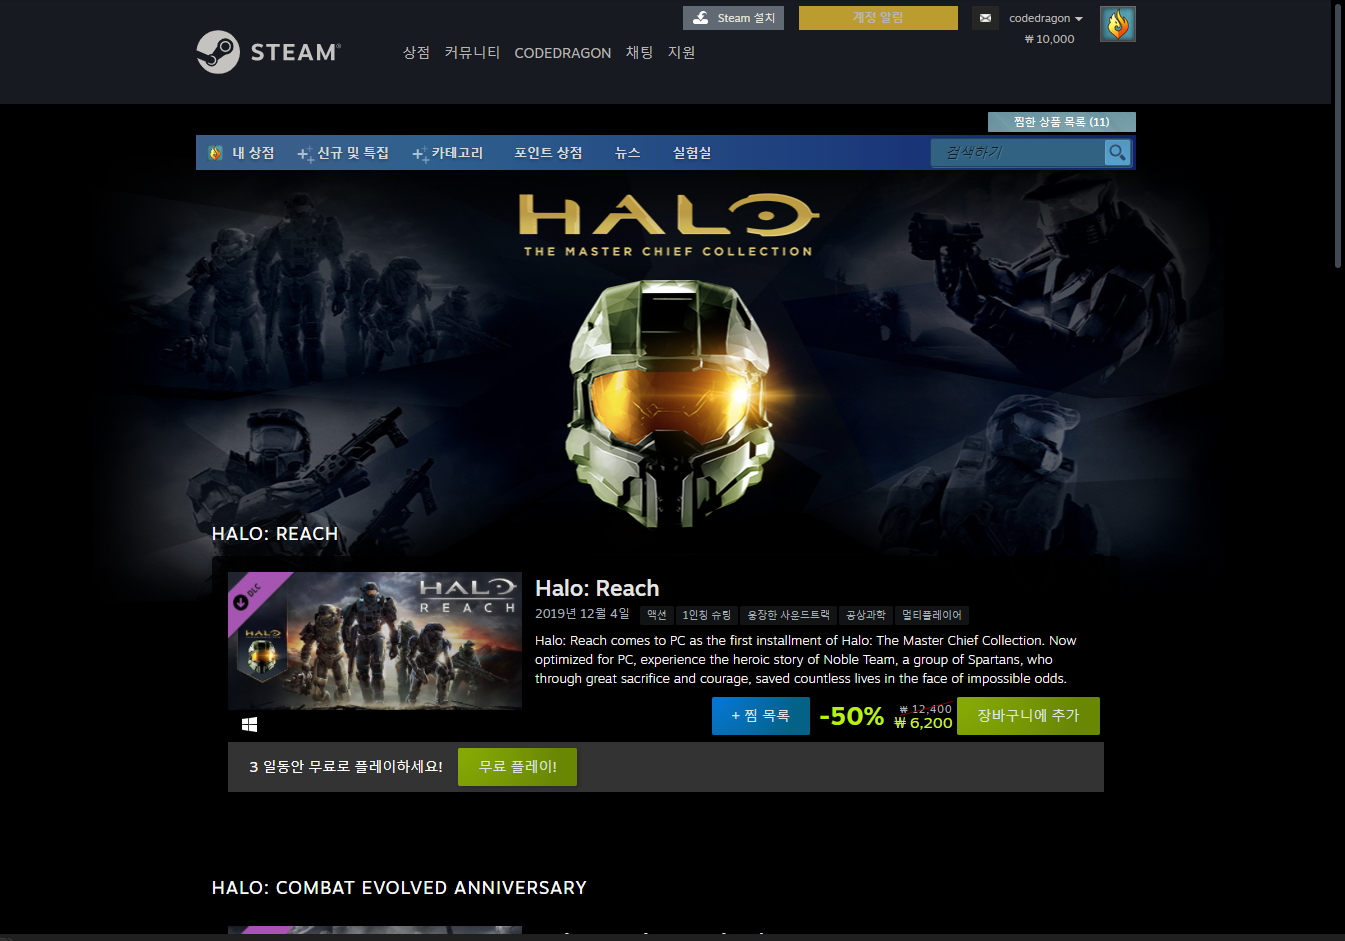Click the HALO: COMBAT EVOLVED ANNIVERSARY heading
The image size is (1345, 941).
[x=399, y=888]
